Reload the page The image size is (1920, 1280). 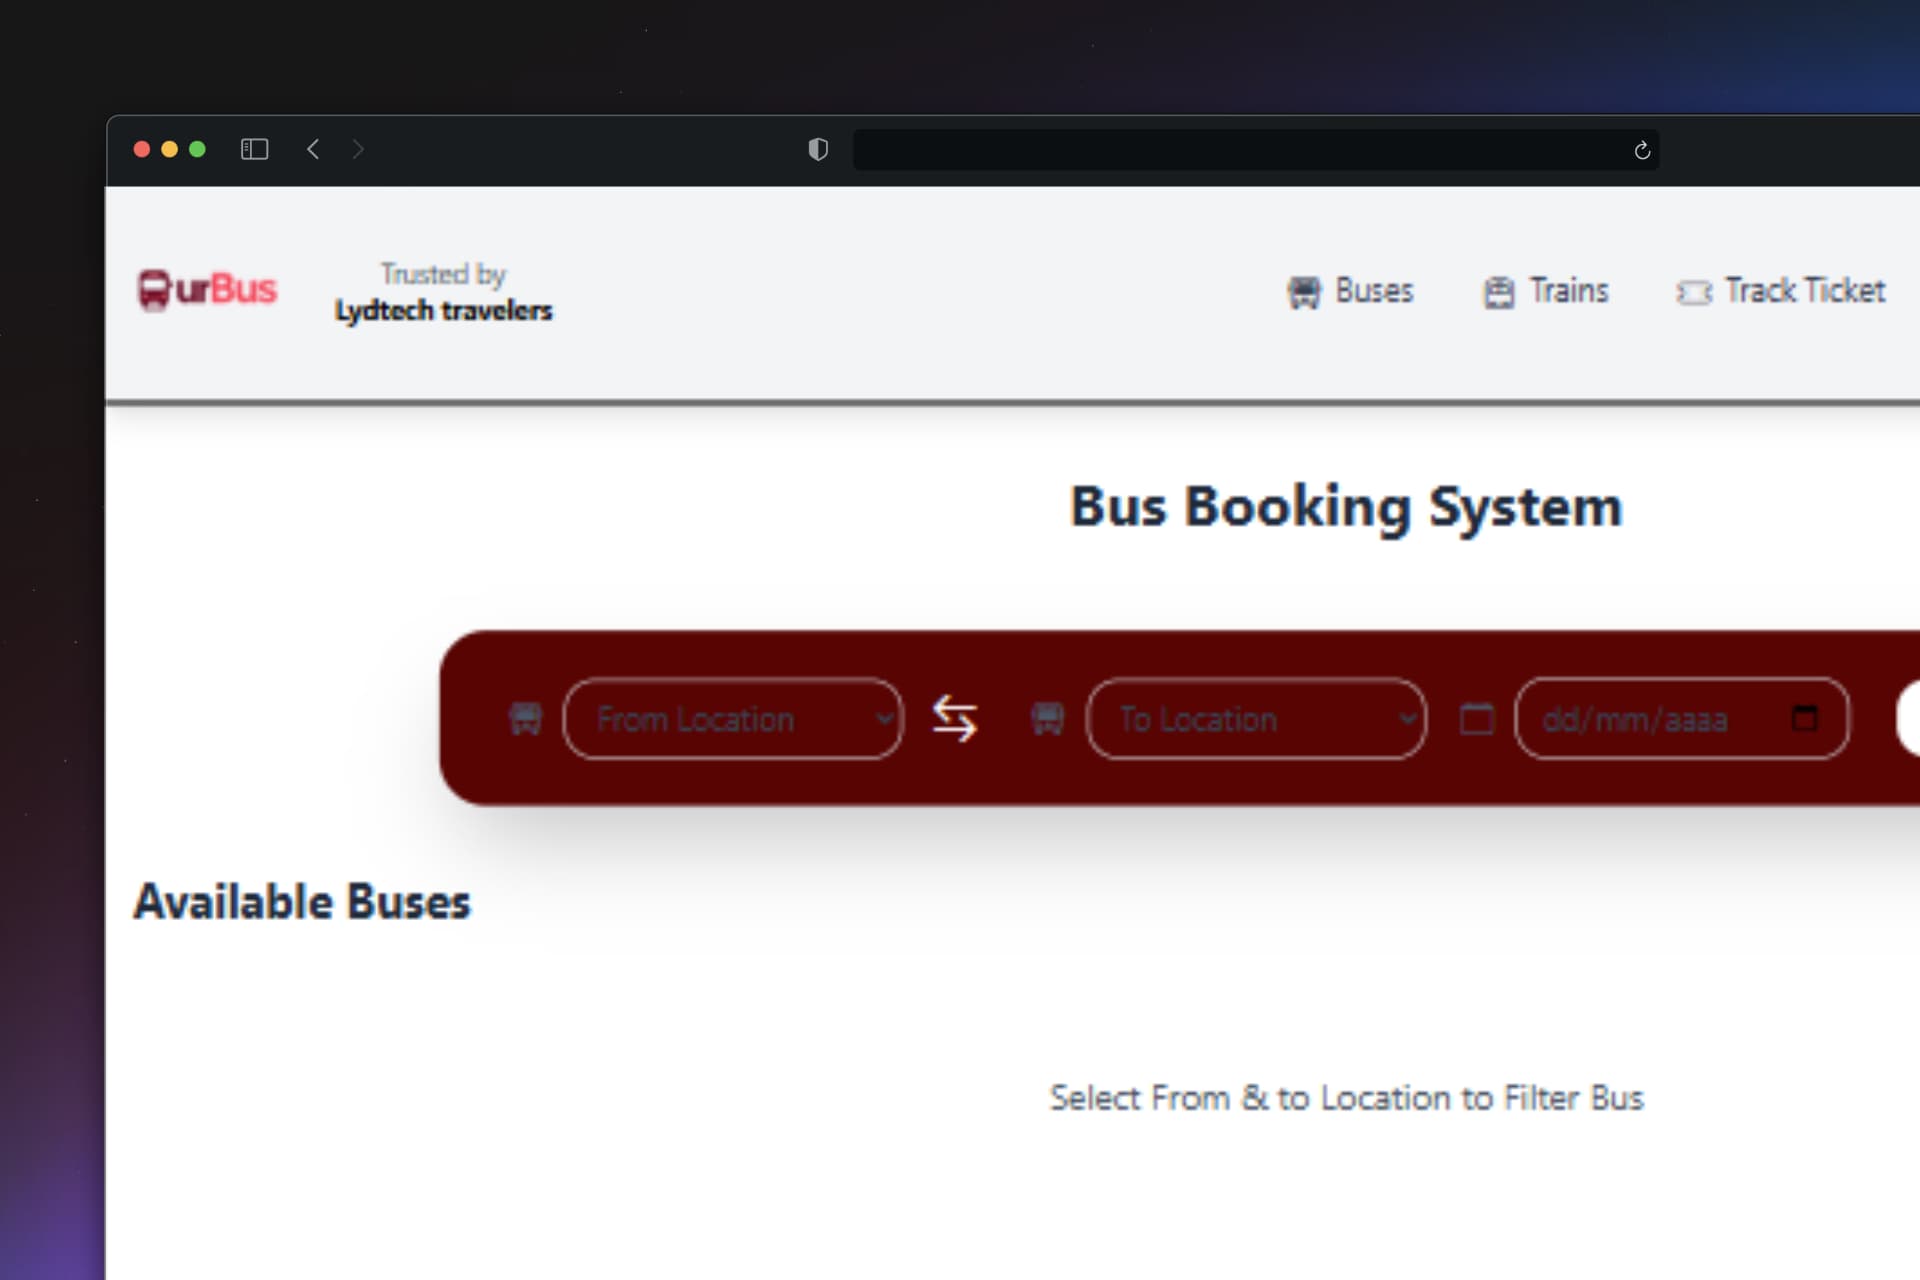click(1641, 150)
